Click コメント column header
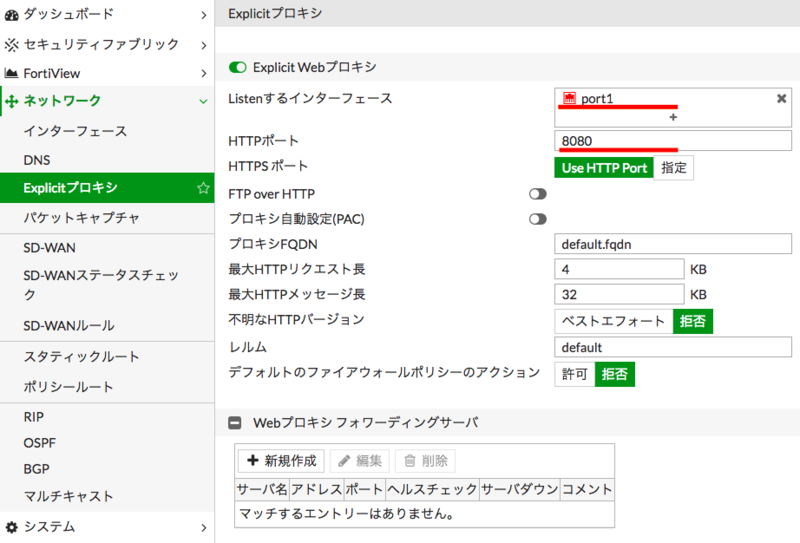Screen dimensions: 800x543 click(x=587, y=489)
